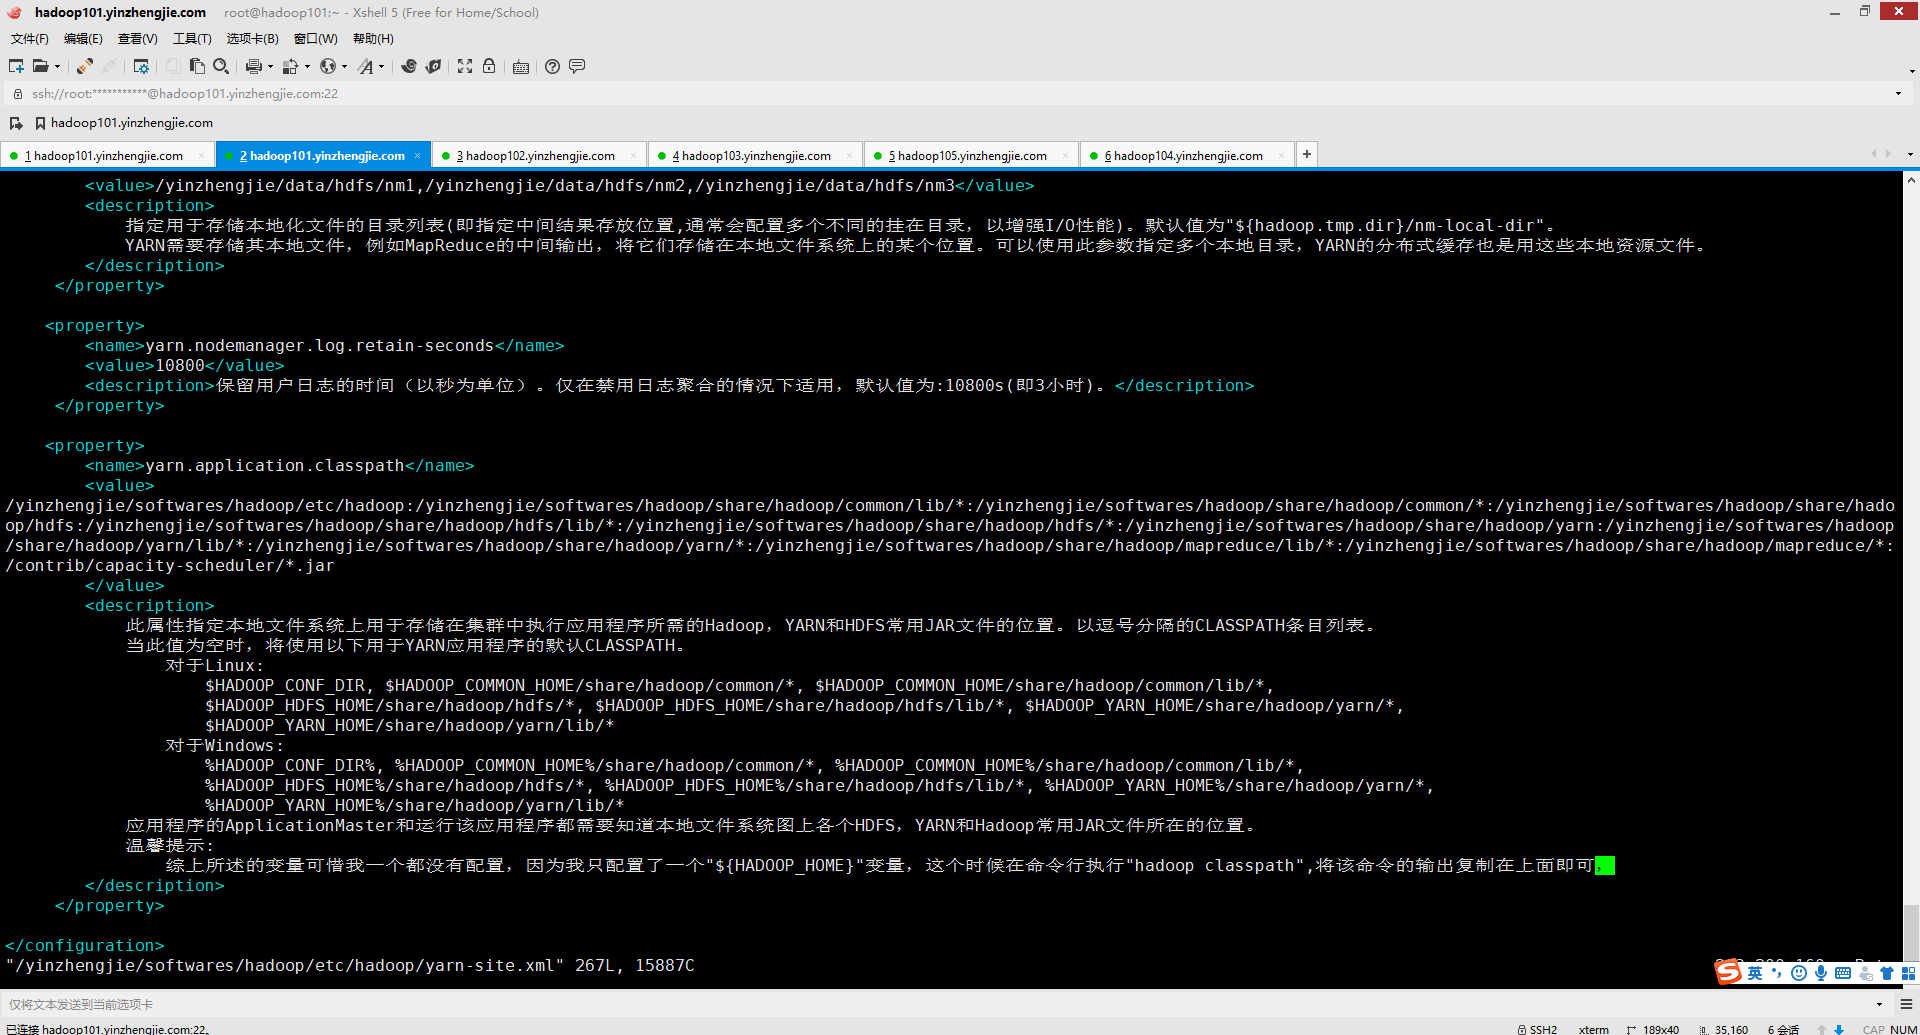The image size is (1920, 1035).
Task: Activate full screen mode icon
Action: [x=465, y=66]
